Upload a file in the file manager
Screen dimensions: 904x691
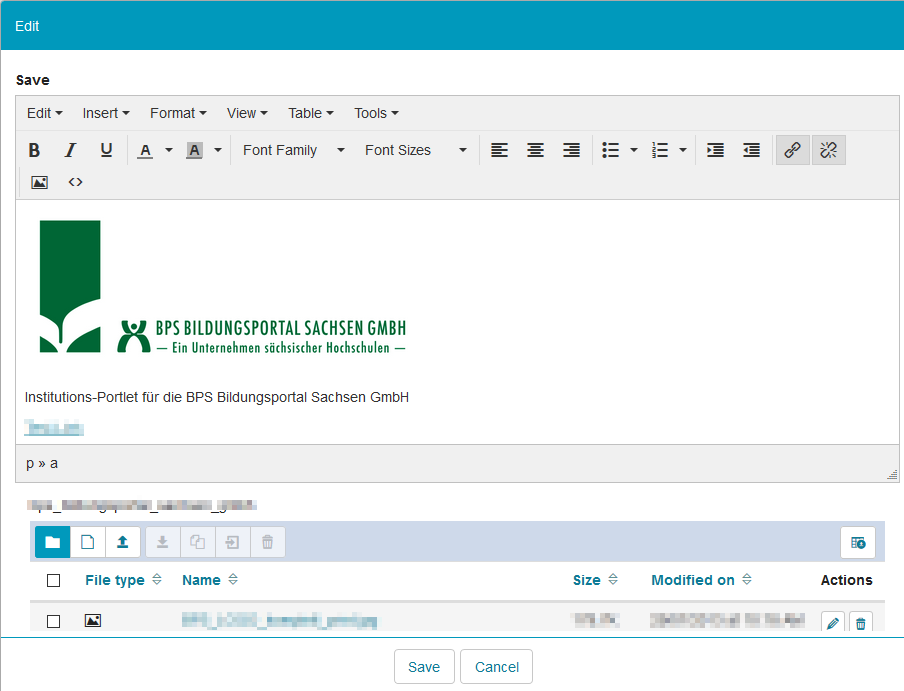122,541
